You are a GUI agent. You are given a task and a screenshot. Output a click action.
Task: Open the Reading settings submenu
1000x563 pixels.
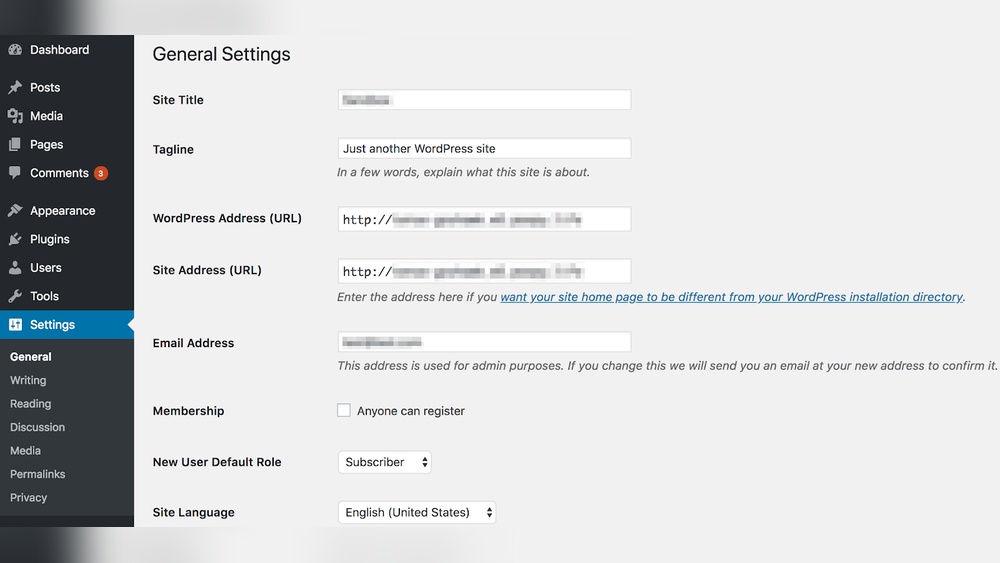31,404
